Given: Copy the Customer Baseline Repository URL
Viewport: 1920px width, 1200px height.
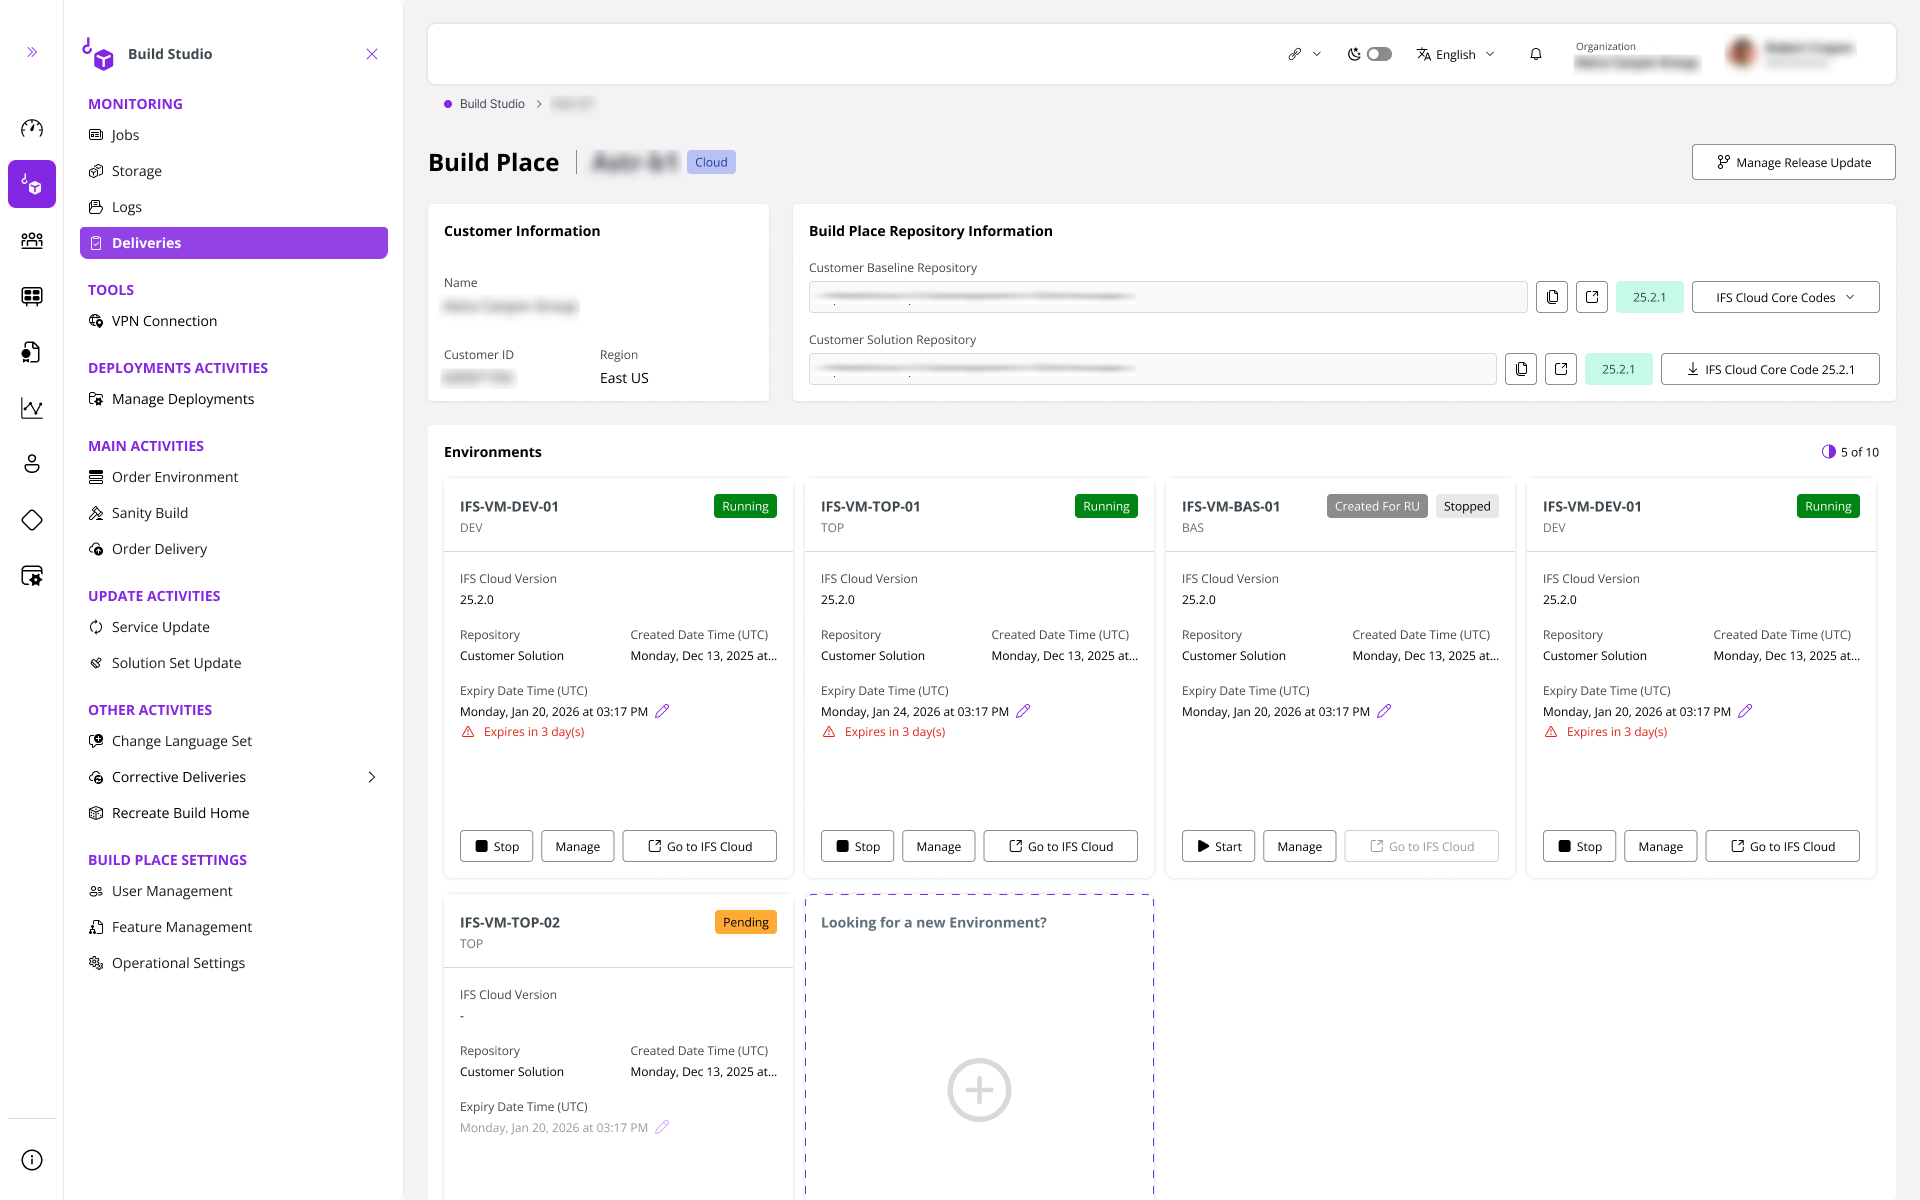Looking at the screenshot, I should pyautogui.click(x=1552, y=297).
